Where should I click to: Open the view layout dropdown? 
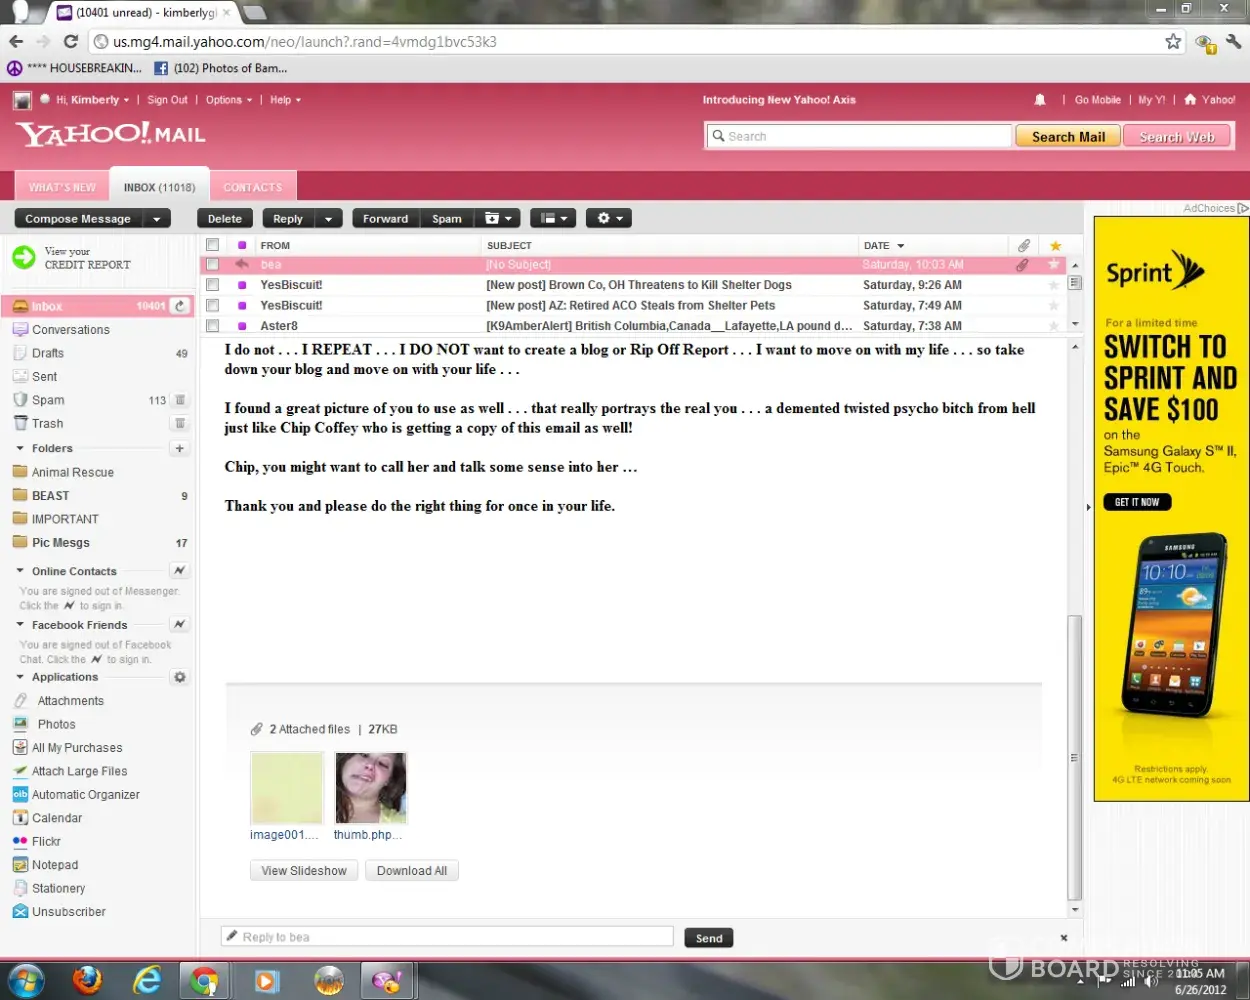[552, 218]
